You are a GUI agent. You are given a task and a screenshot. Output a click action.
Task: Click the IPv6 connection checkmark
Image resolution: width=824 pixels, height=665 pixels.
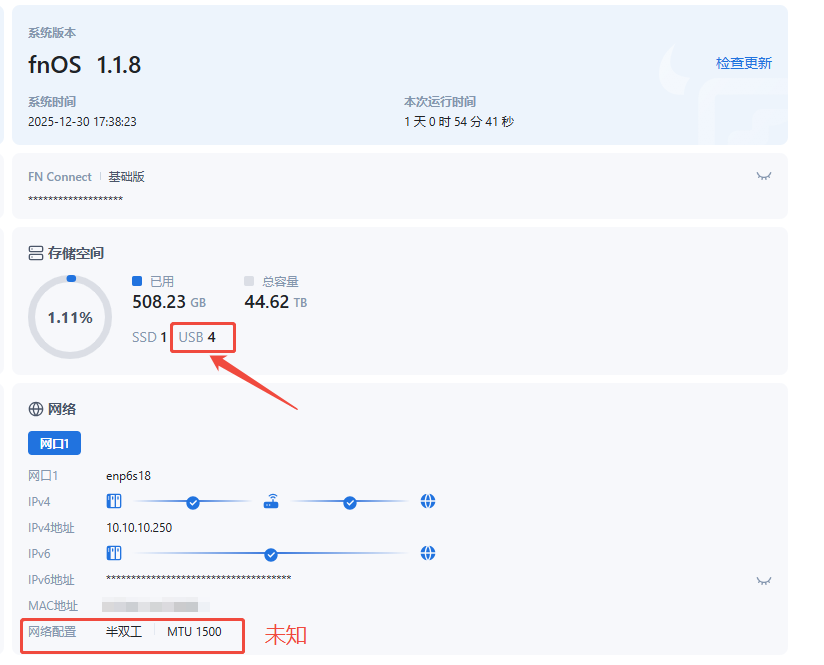271,555
